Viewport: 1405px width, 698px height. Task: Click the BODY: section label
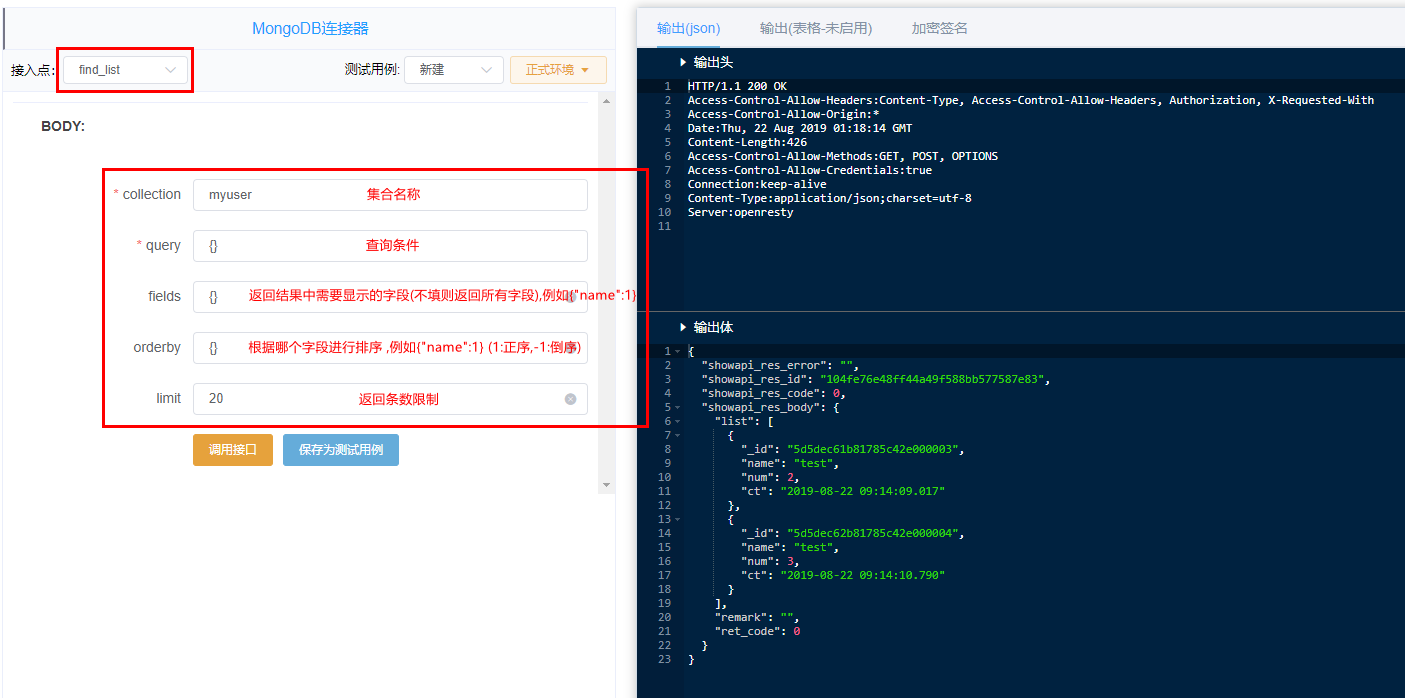tap(63, 127)
